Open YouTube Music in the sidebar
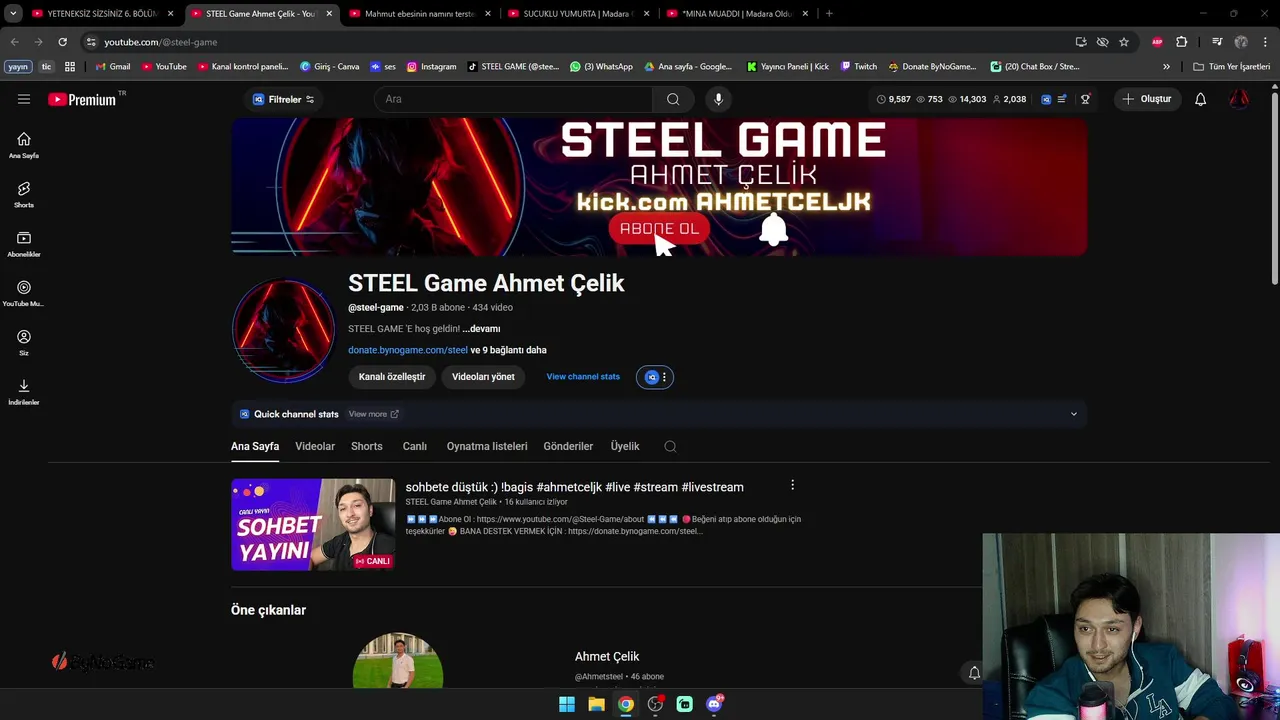Screen dimensions: 1280x720 click(24, 293)
